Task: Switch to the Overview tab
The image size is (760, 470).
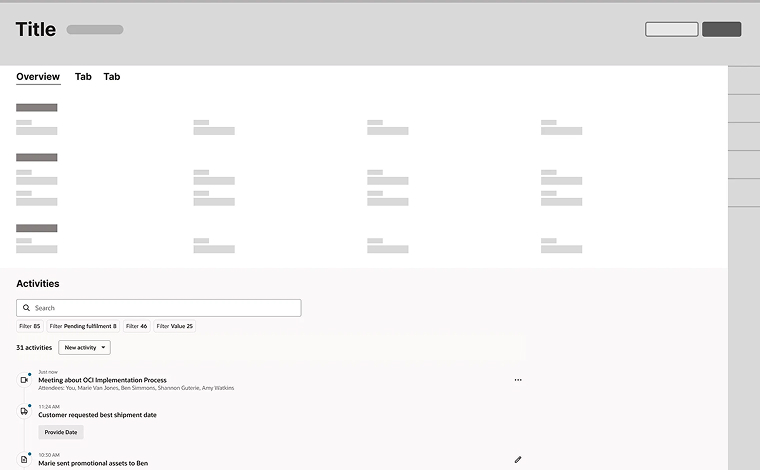Action: tap(38, 77)
